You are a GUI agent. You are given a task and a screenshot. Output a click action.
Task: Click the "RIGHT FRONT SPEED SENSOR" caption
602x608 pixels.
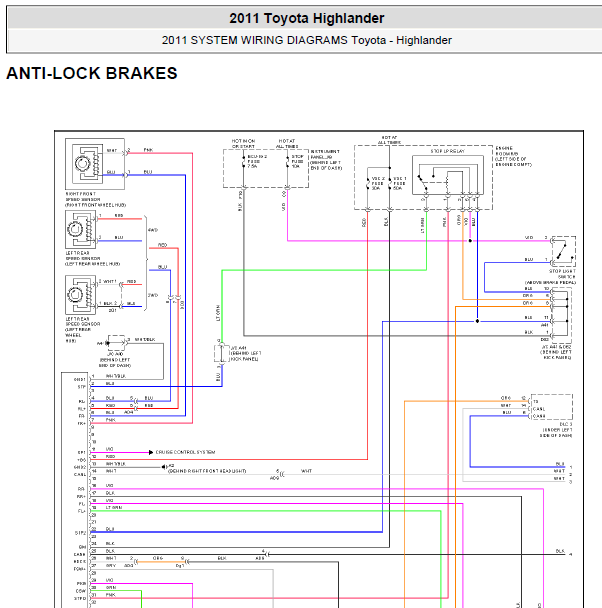pyautogui.click(x=83, y=197)
